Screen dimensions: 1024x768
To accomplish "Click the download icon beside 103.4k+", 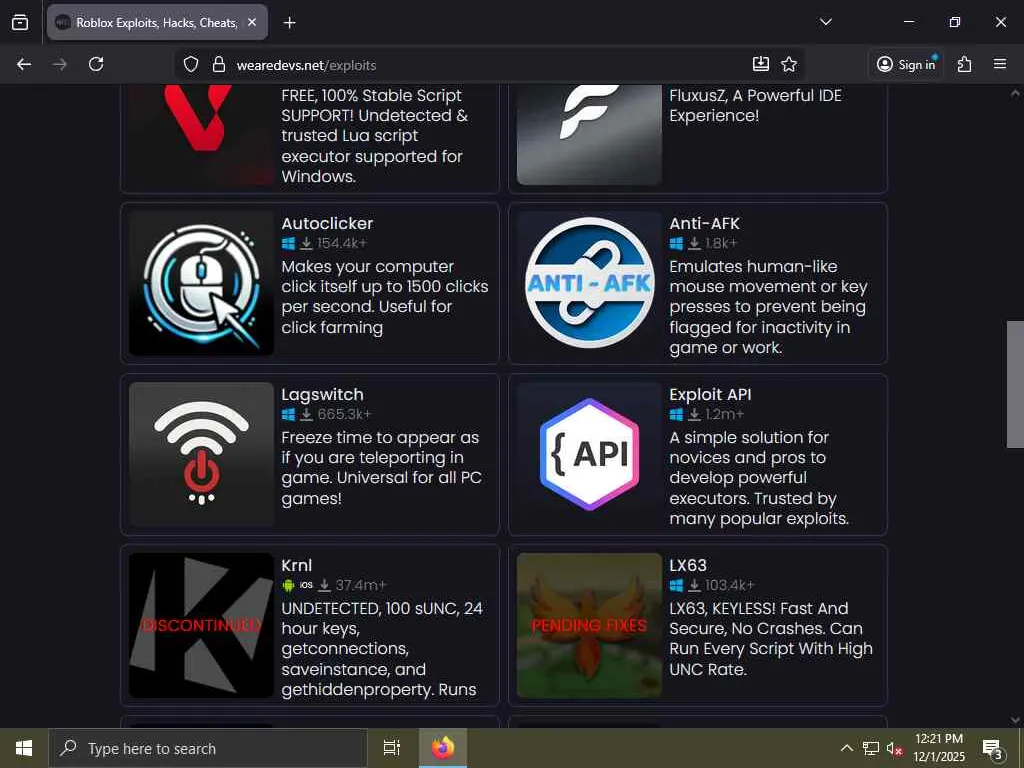I will tap(694, 585).
